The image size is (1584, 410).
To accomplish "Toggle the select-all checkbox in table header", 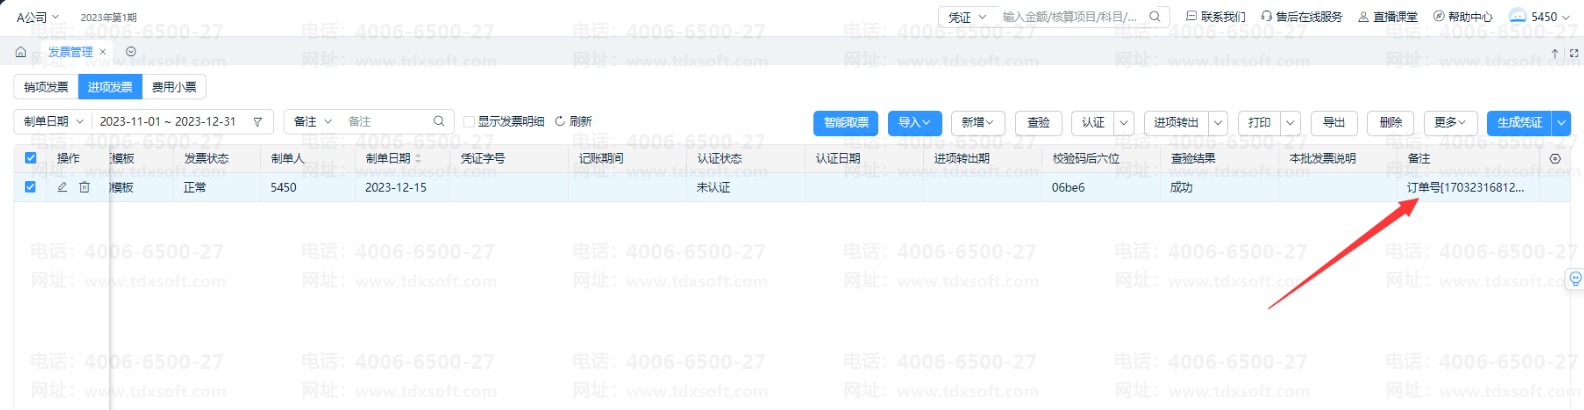I will [30, 158].
